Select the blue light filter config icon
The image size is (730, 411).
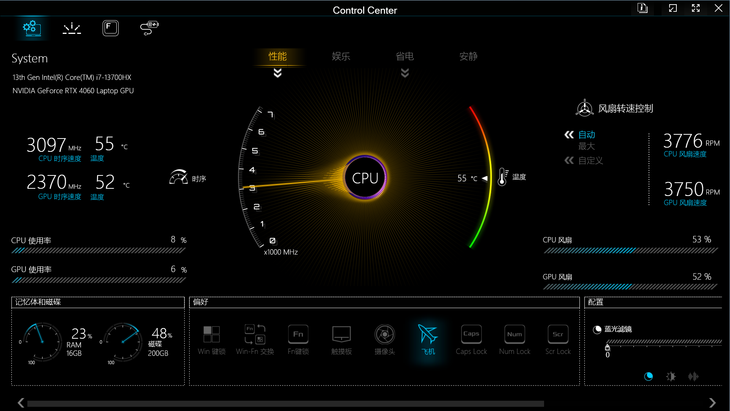click(648, 376)
